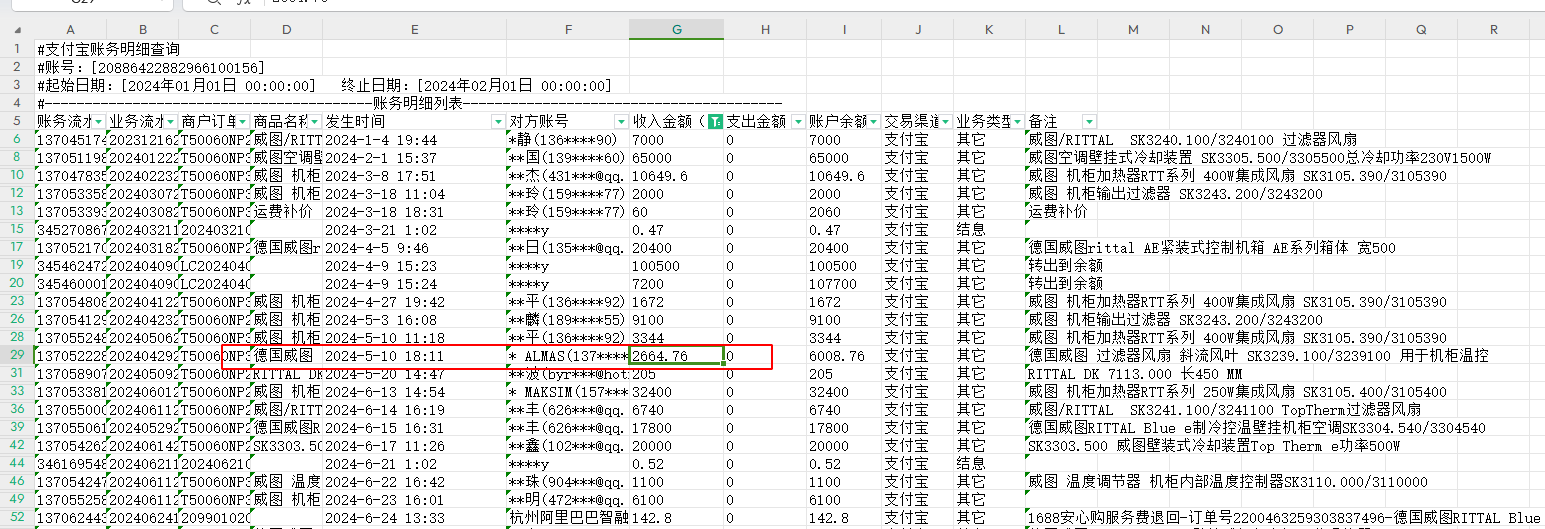Click counterparty cell **波(byr***@hot

[x=568, y=373]
